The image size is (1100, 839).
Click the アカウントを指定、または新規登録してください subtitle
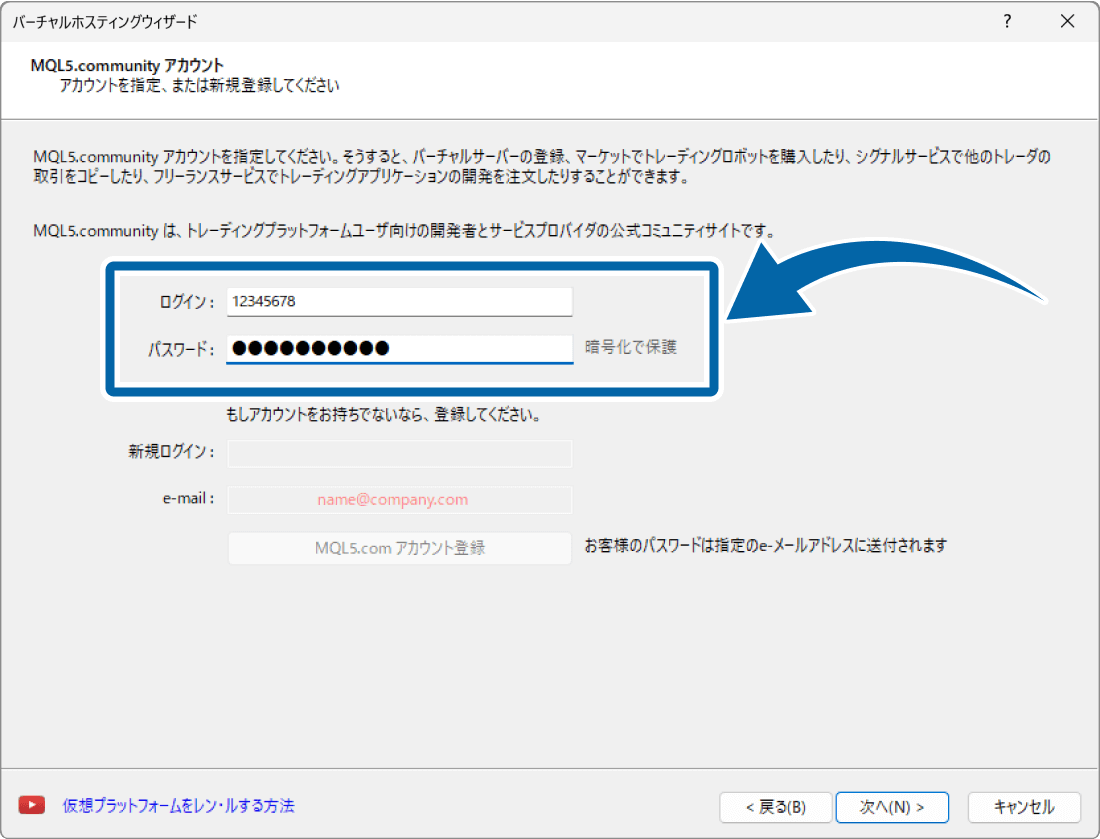tap(199, 86)
